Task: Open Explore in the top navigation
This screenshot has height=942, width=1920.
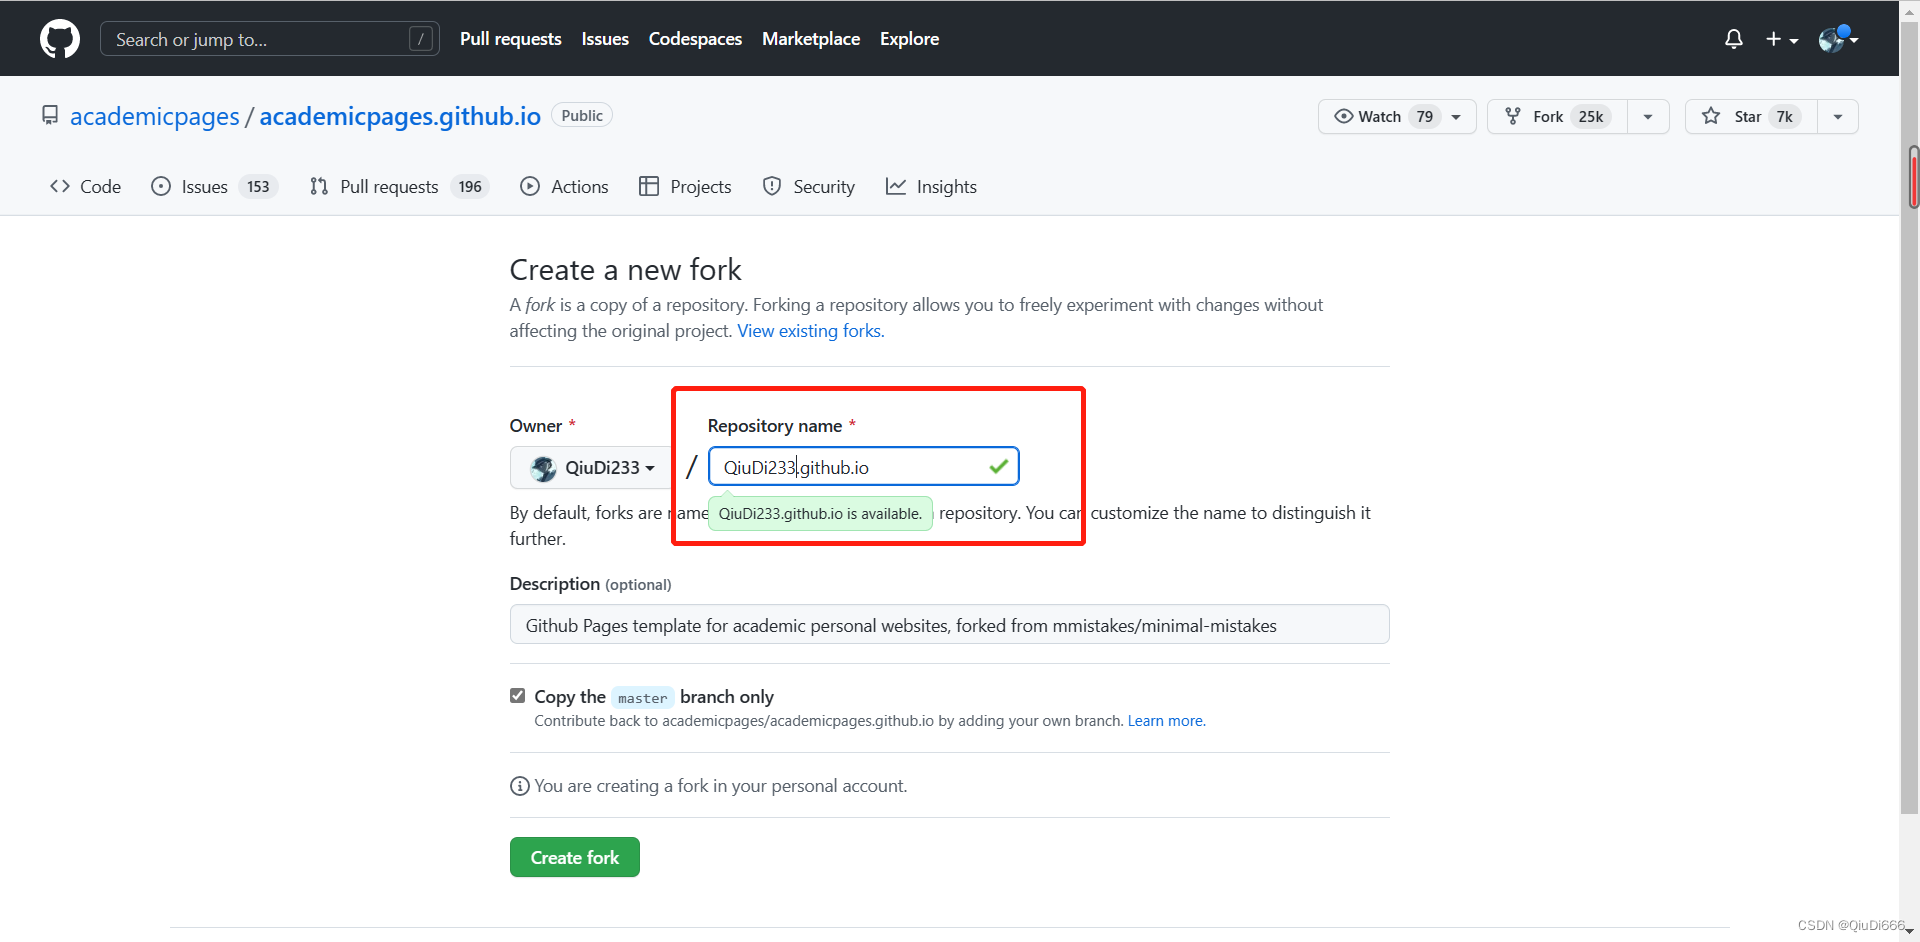Action: 909,39
